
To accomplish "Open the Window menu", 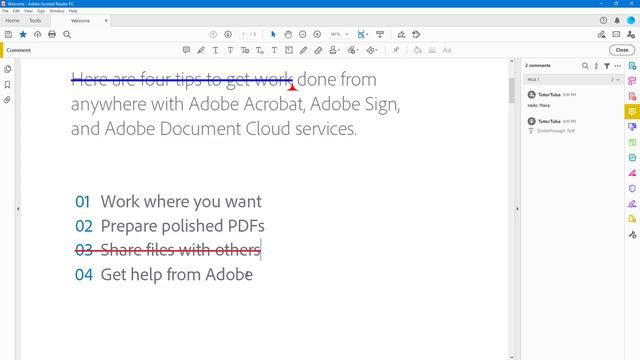I will (x=57, y=11).
